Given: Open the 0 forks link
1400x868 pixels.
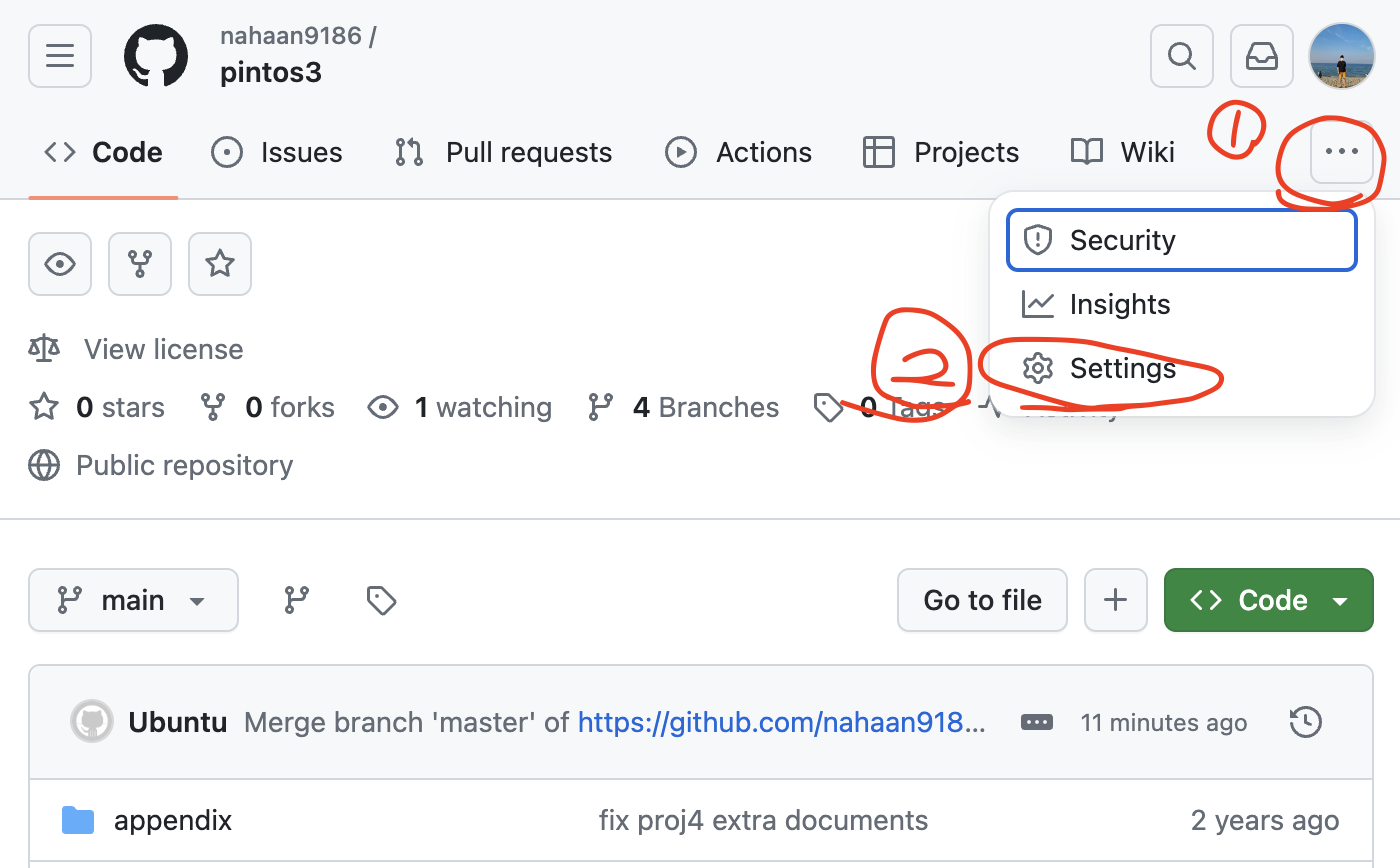Looking at the screenshot, I should (x=267, y=407).
